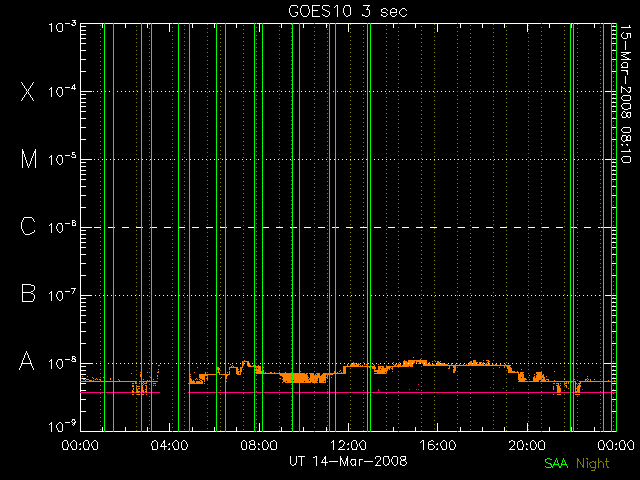Click the 04:00 time axis label
Screen dimensions: 640x480
click(169, 445)
